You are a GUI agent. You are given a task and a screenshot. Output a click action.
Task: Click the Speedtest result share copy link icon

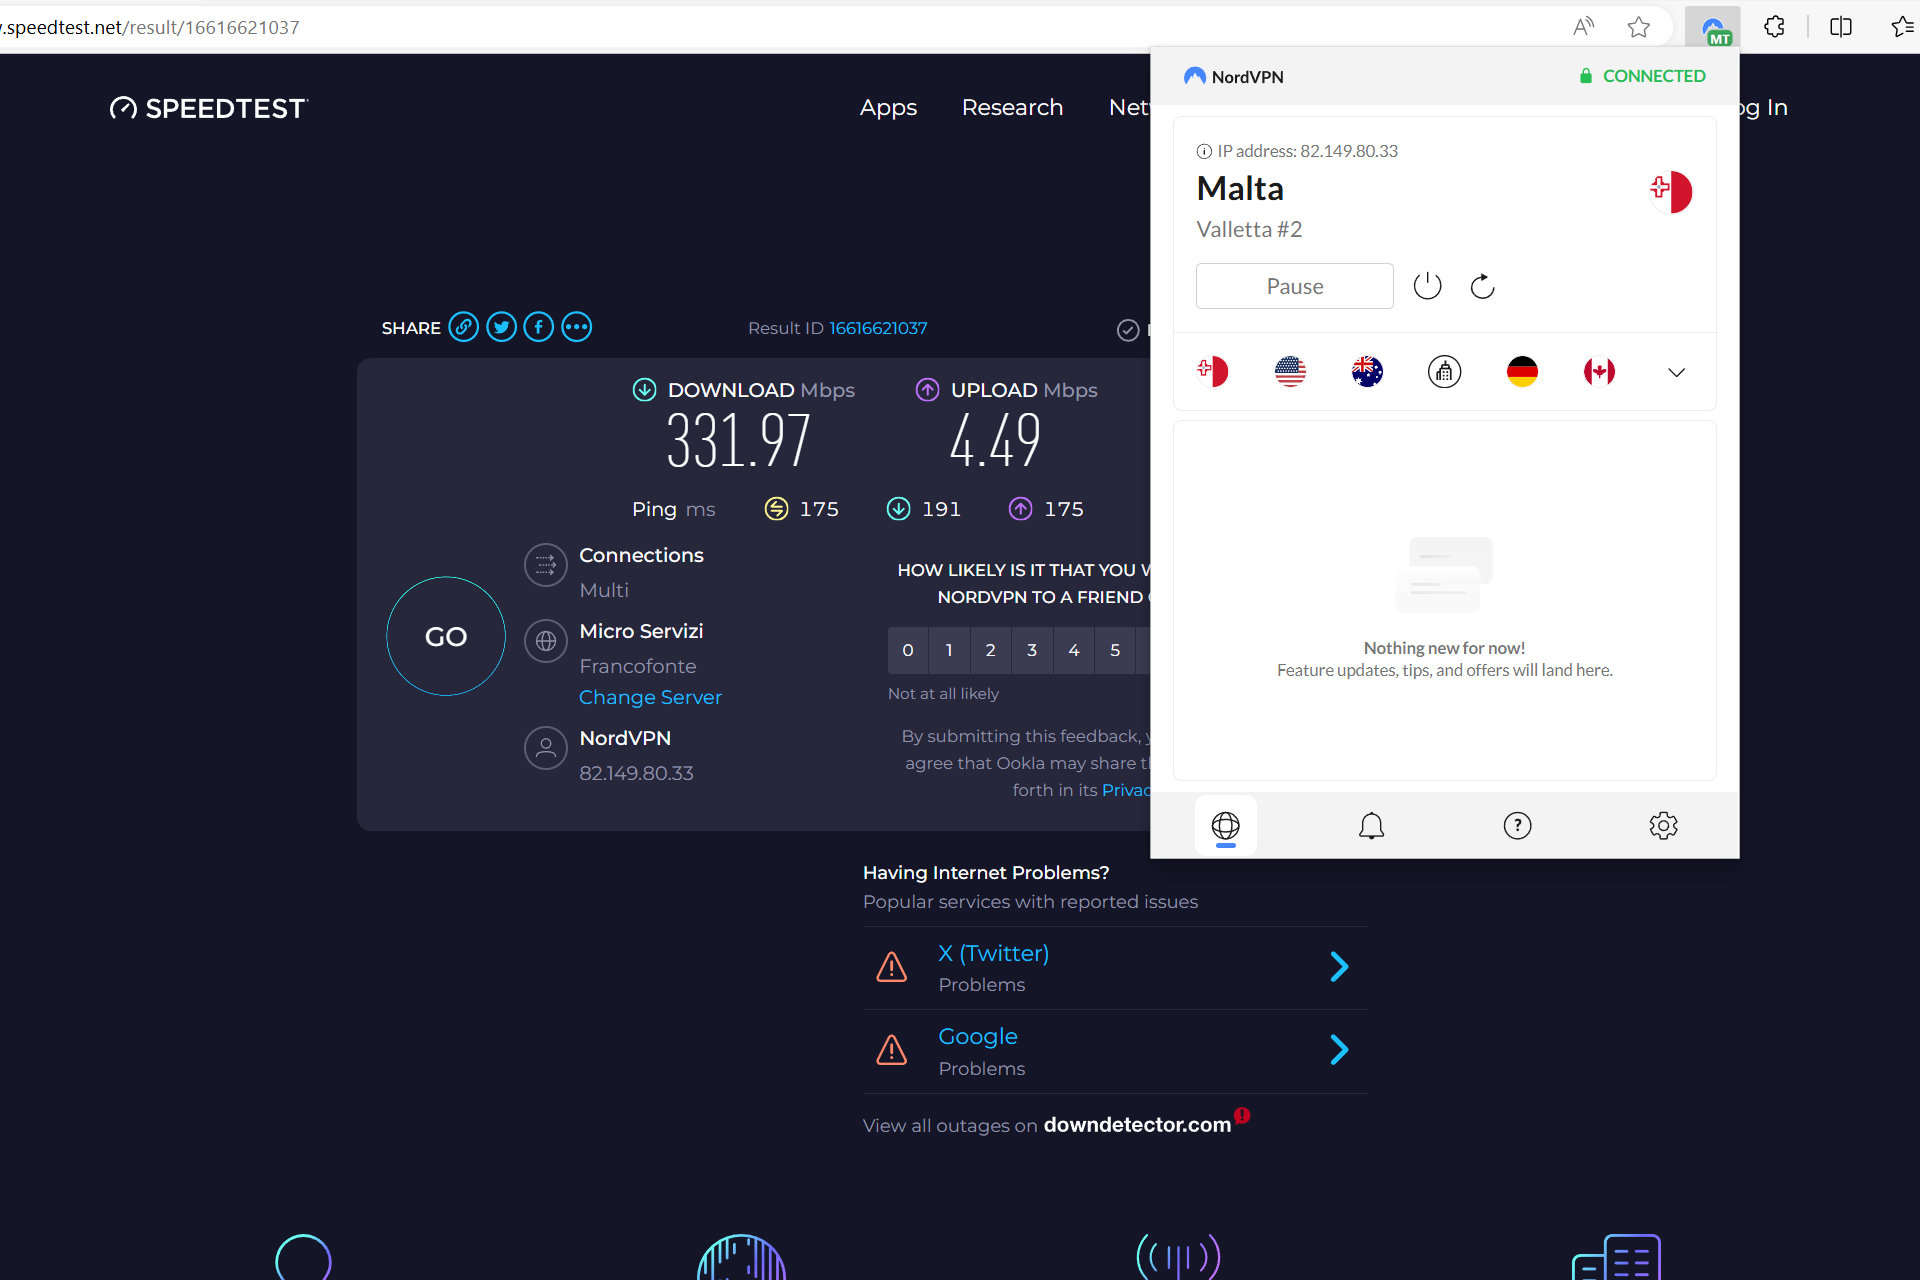464,327
